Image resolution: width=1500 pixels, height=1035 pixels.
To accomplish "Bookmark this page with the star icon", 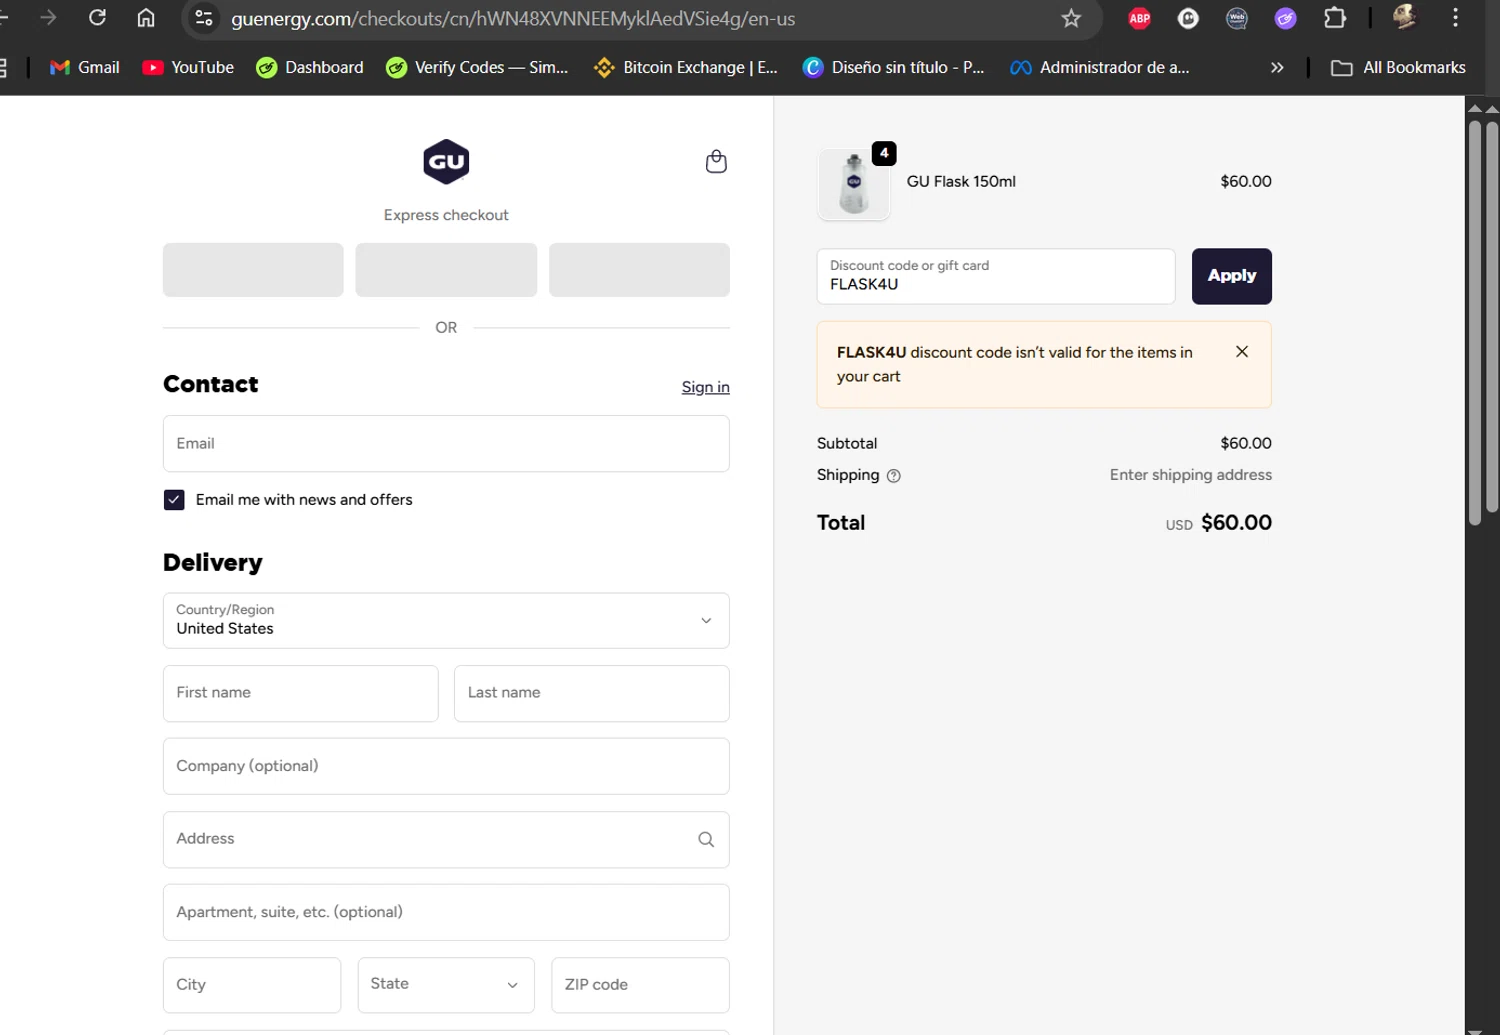I will (1071, 18).
